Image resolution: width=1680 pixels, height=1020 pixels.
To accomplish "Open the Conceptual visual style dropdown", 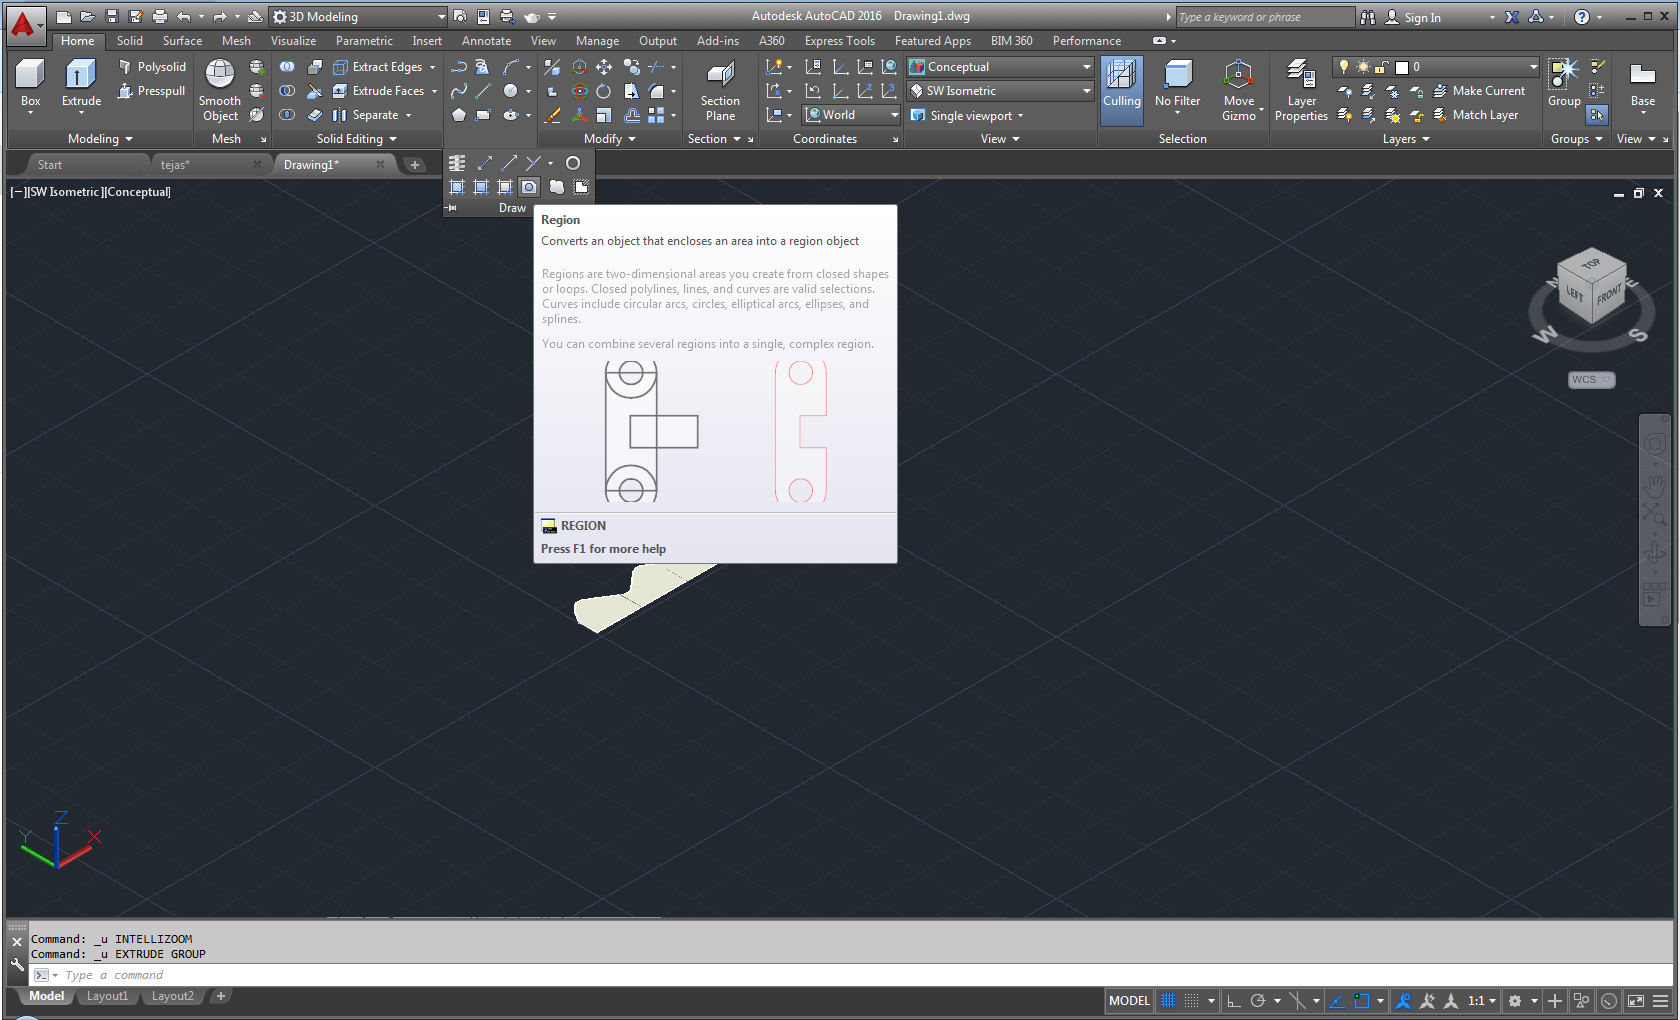I will [x=1001, y=67].
